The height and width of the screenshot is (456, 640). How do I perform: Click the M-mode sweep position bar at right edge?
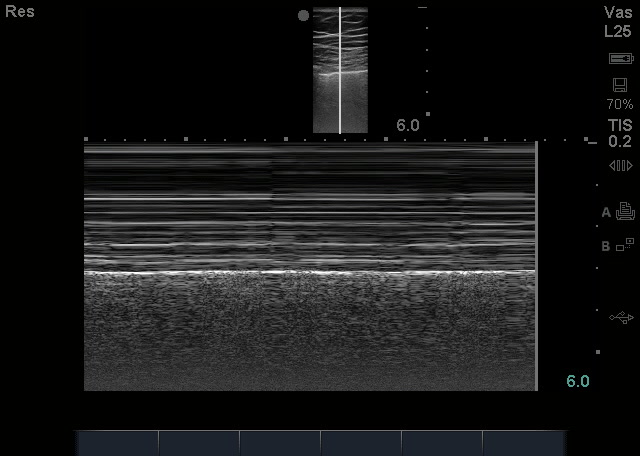tap(537, 265)
